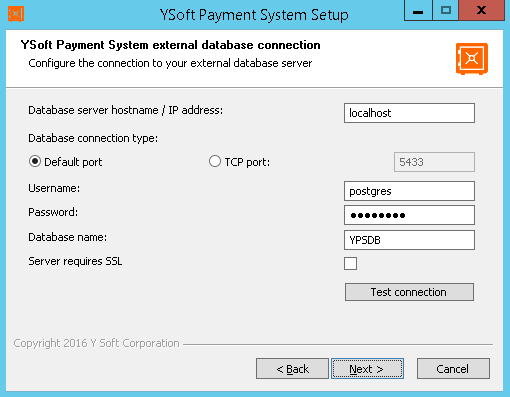
Task: Click the Username field containing postgres
Action: point(409,191)
